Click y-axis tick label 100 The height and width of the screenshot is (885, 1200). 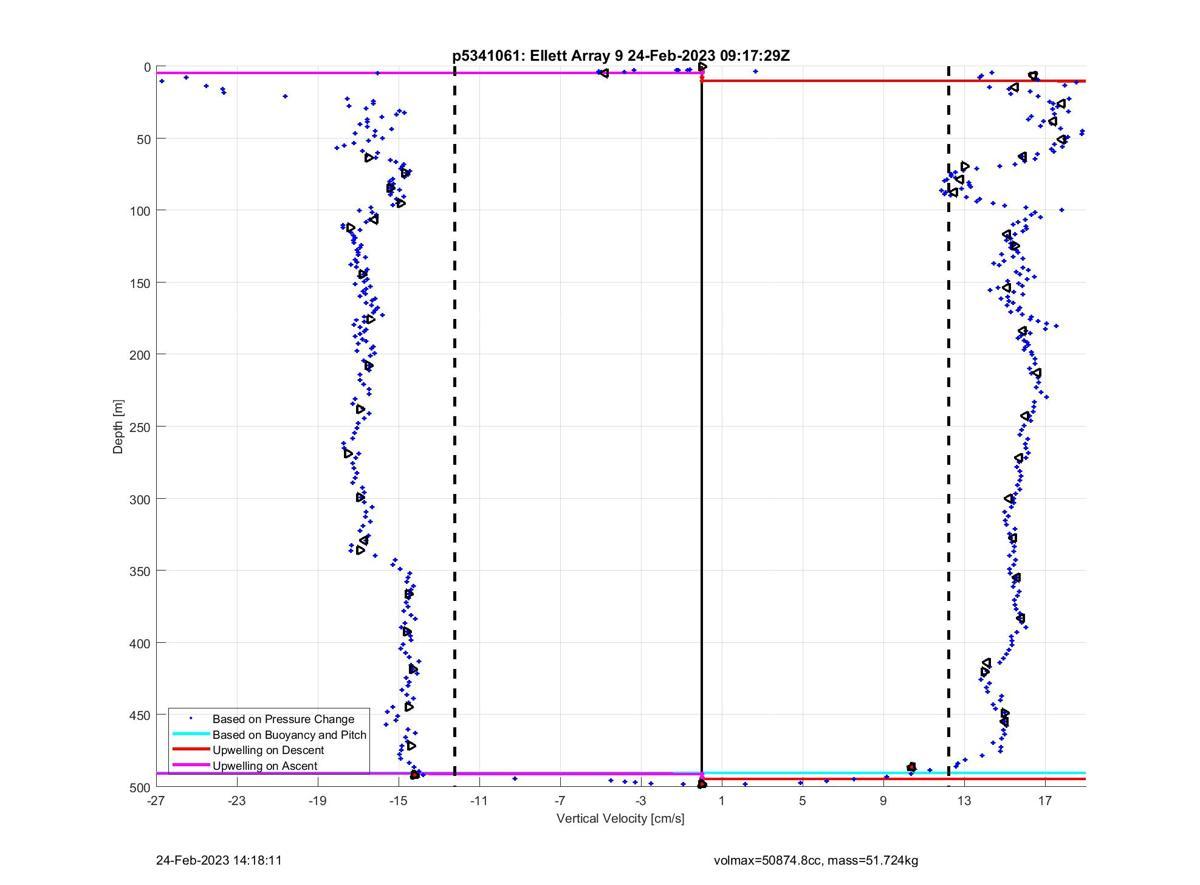click(141, 211)
